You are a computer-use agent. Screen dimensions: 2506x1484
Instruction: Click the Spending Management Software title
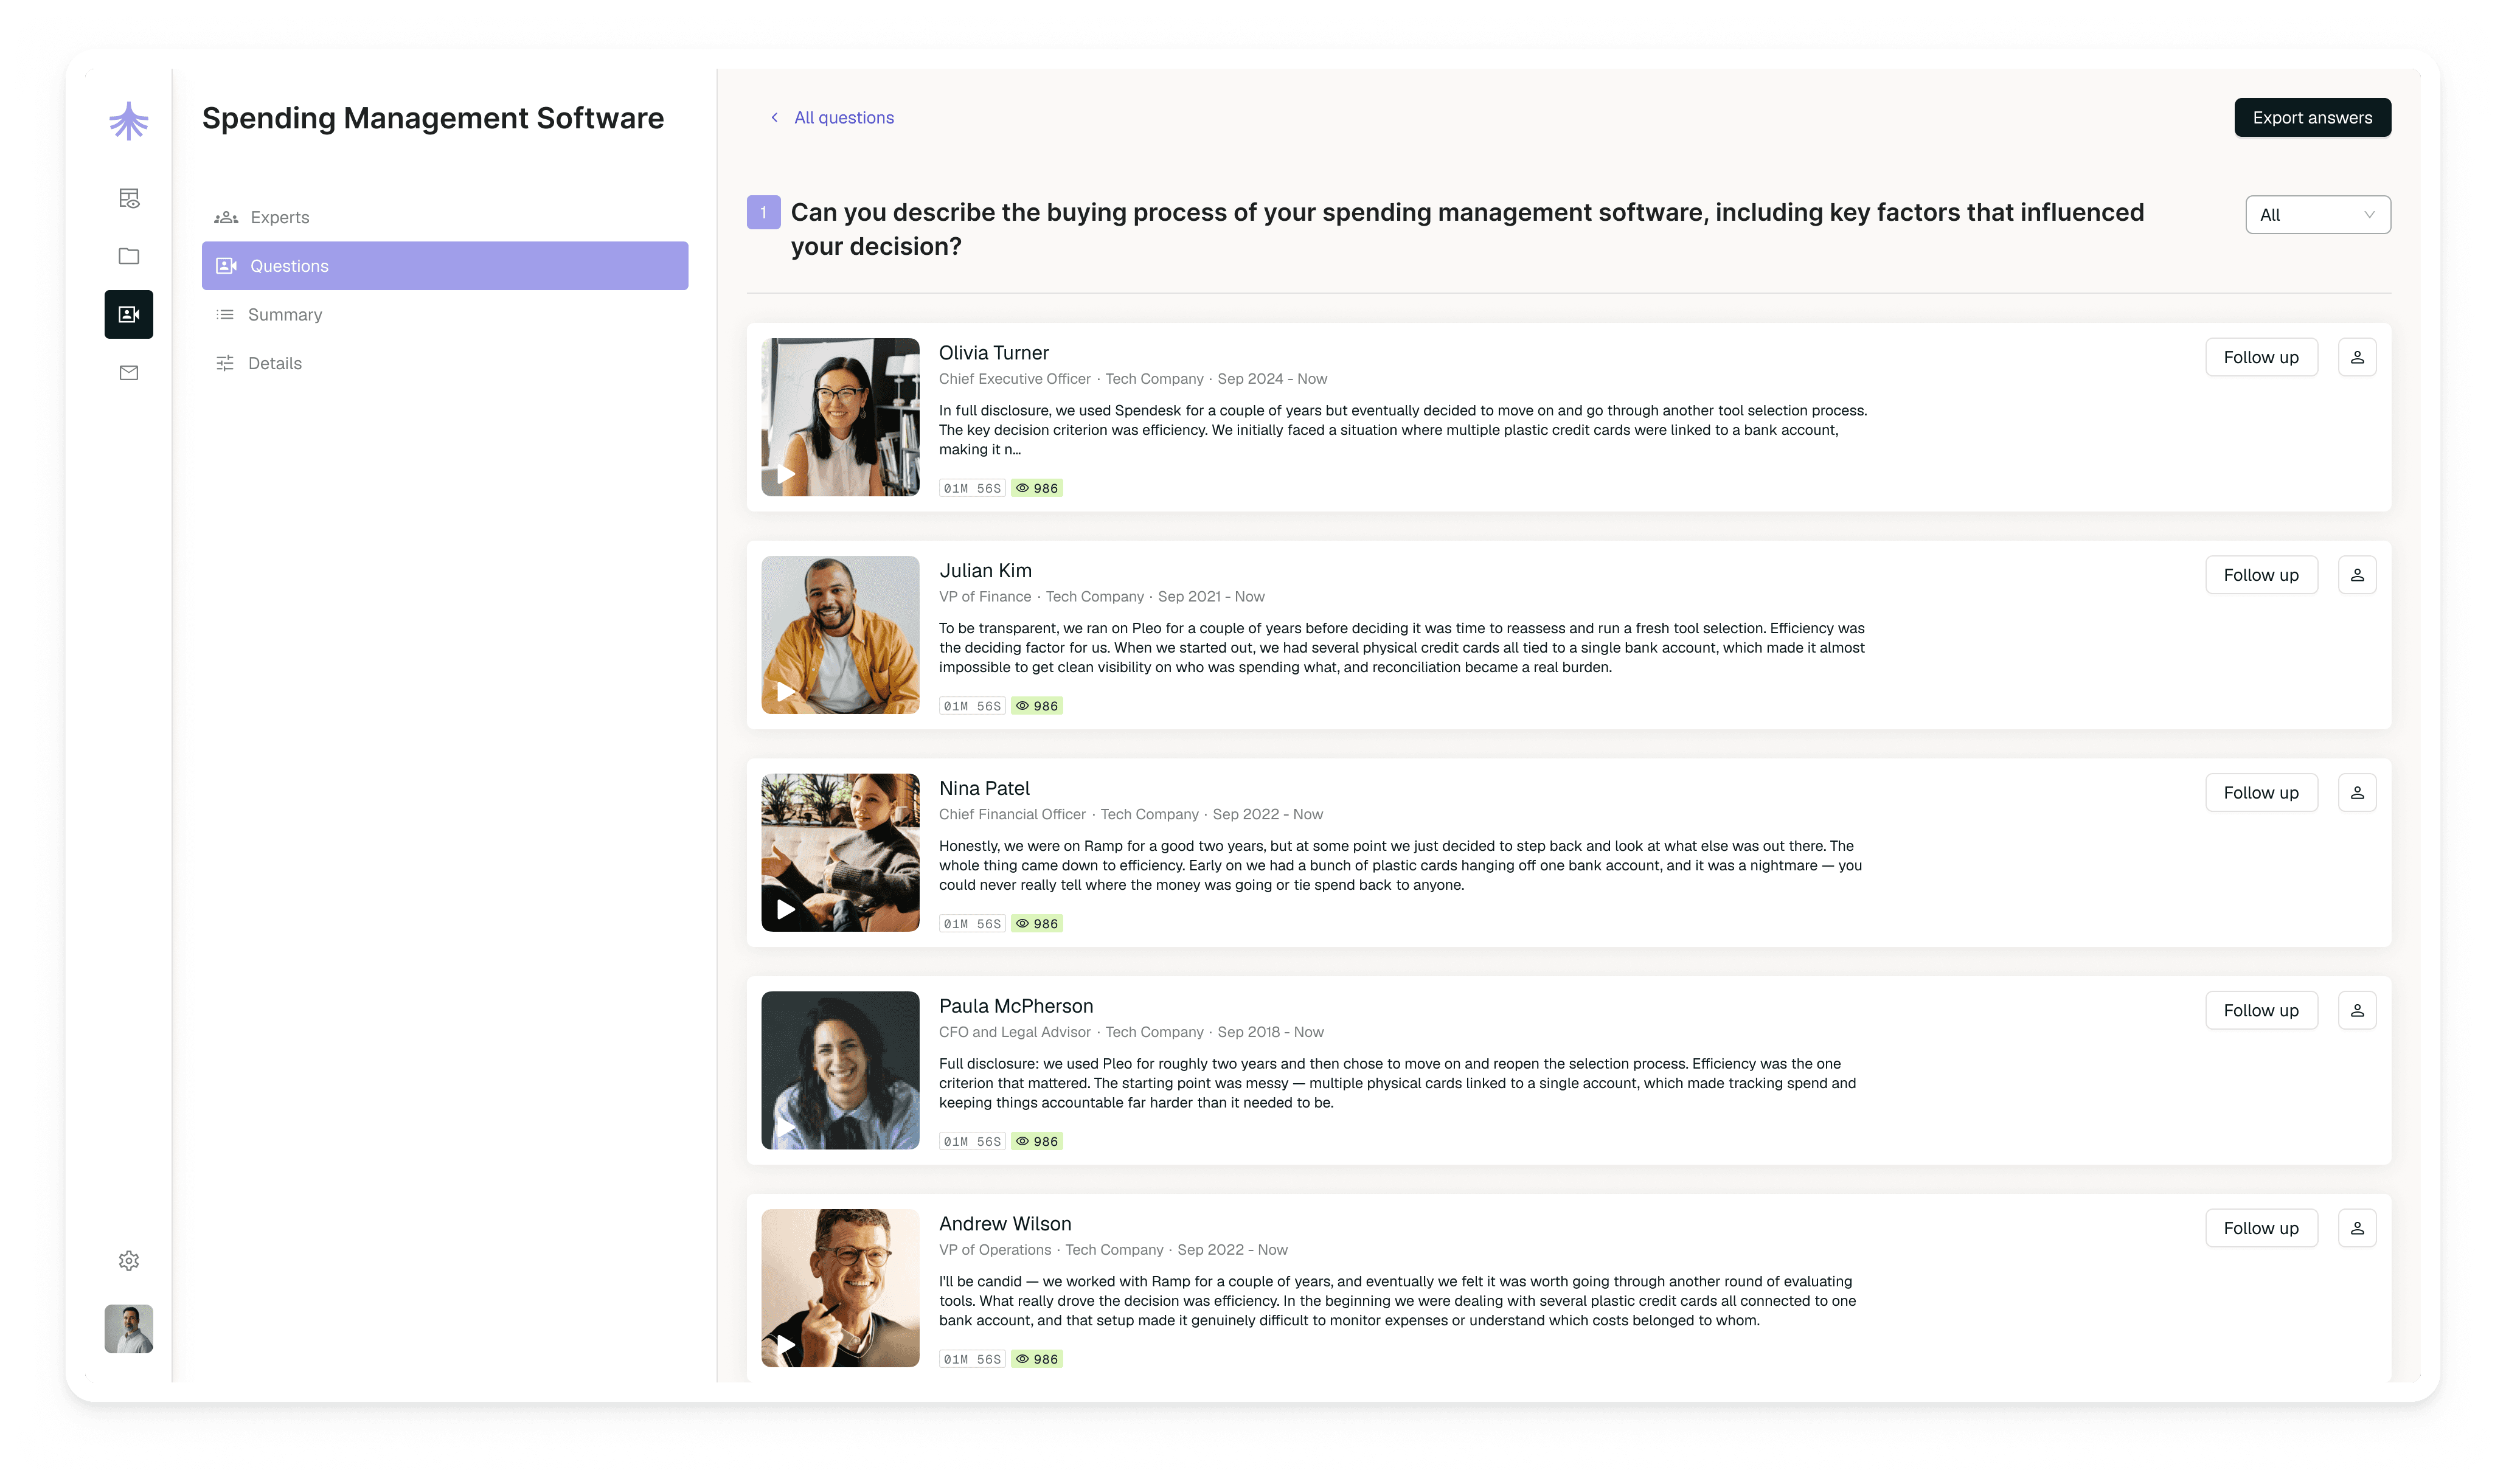[433, 118]
